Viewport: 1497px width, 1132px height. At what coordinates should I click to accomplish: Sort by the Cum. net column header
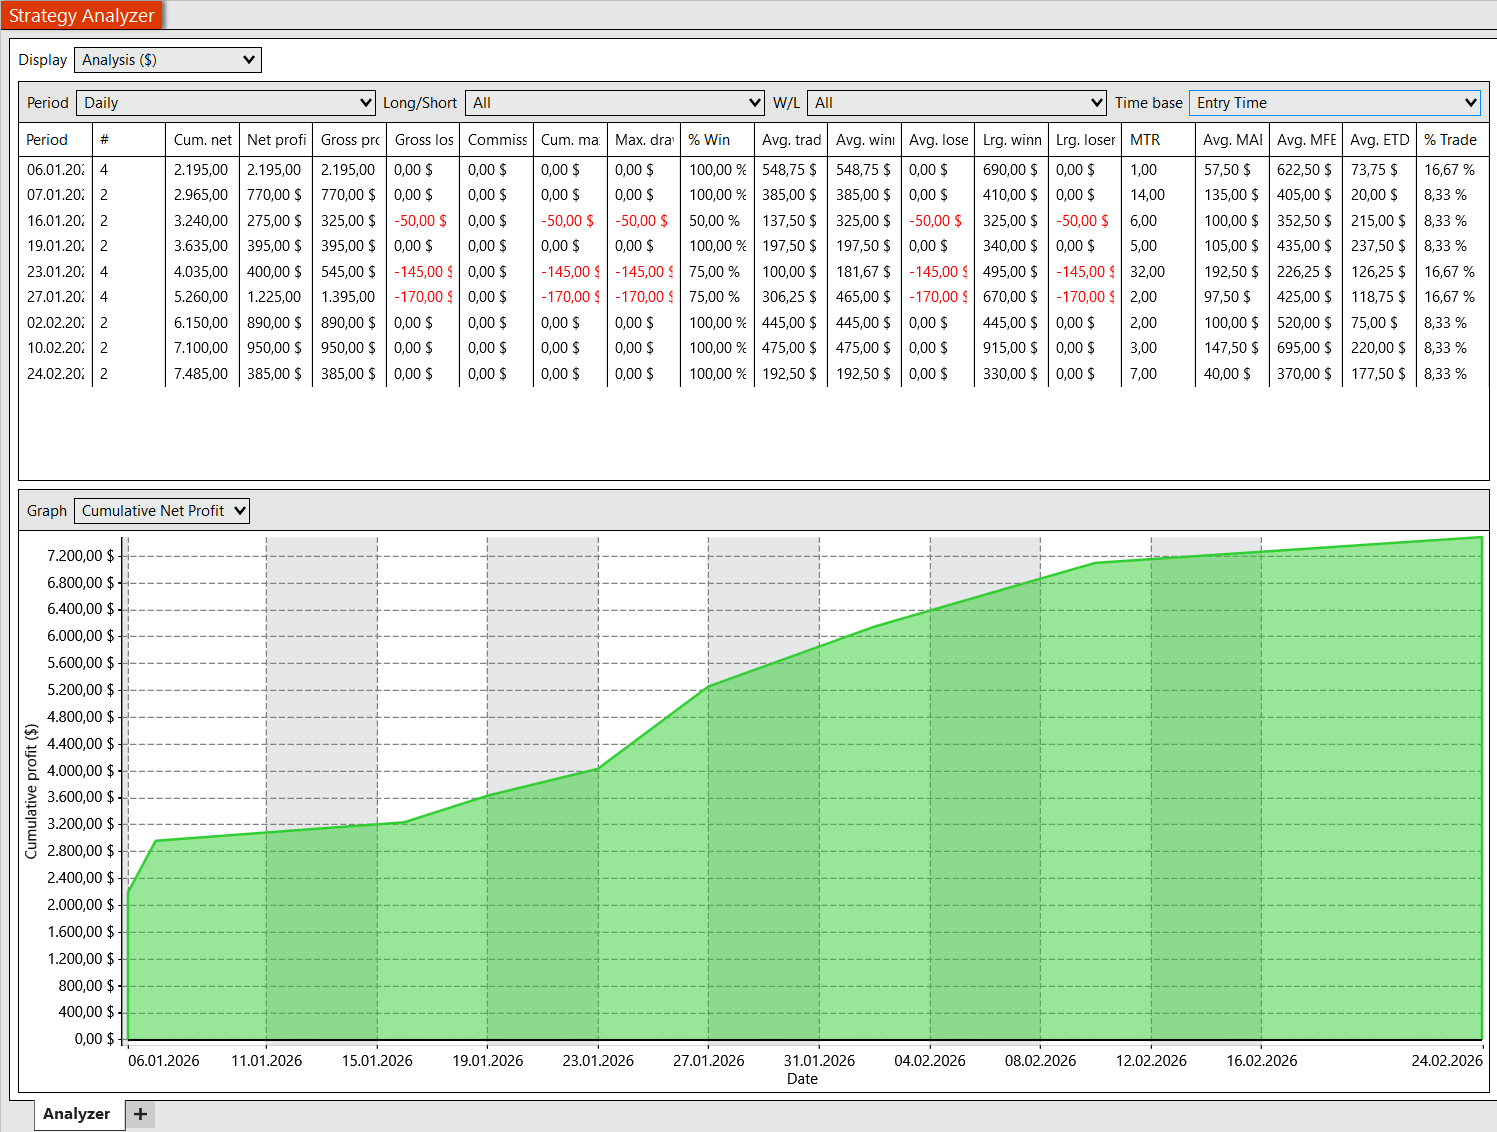point(202,140)
